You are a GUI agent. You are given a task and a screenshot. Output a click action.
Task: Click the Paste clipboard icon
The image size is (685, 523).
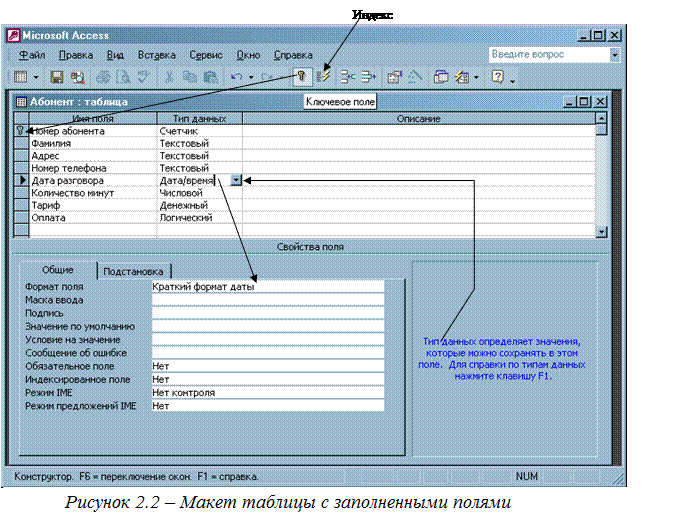[211, 77]
